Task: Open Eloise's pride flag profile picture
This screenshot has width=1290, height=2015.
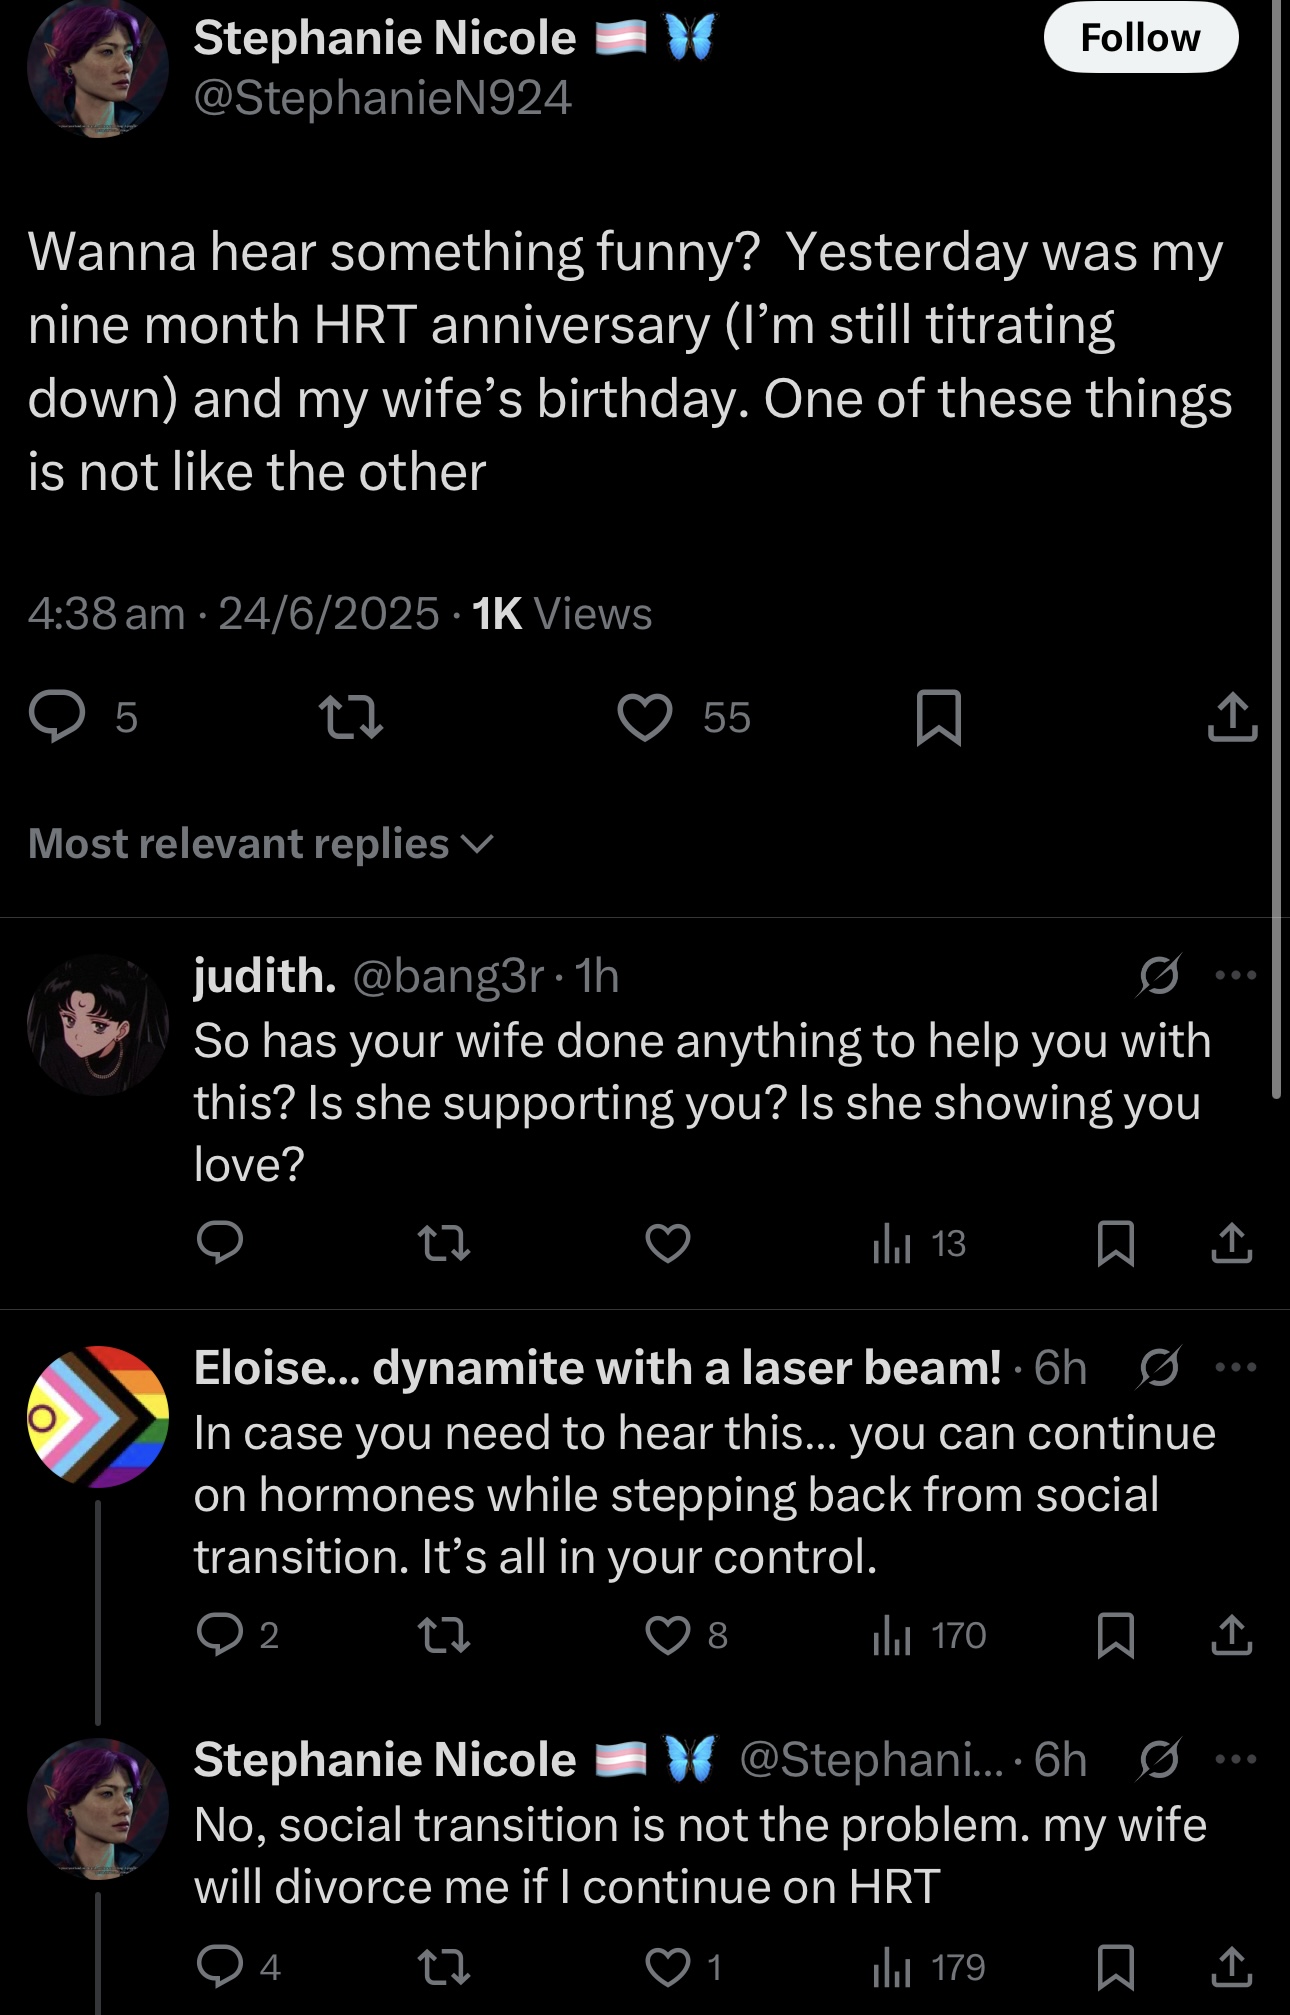Action: pyautogui.click(x=98, y=1416)
